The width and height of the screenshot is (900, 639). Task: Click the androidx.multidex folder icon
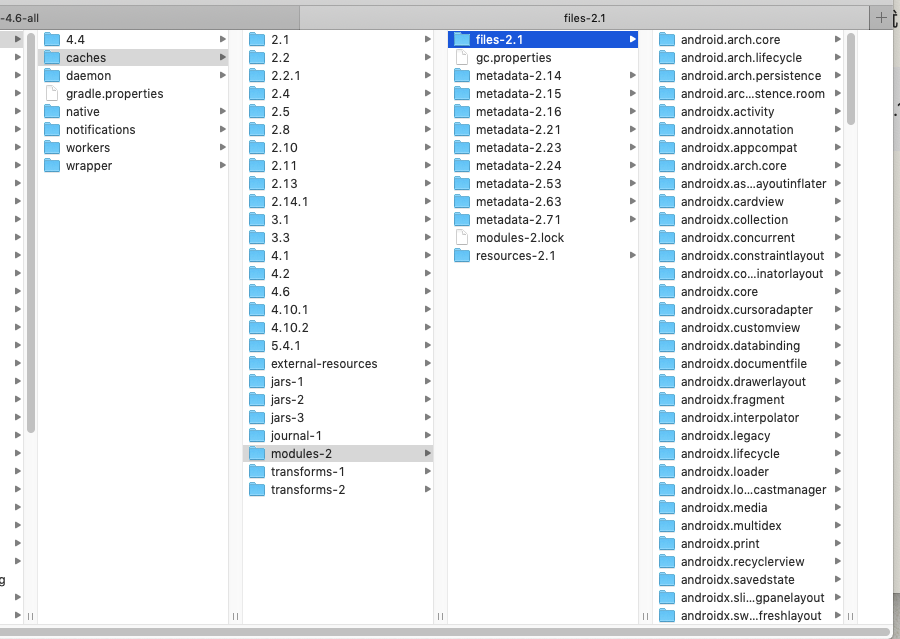(667, 525)
